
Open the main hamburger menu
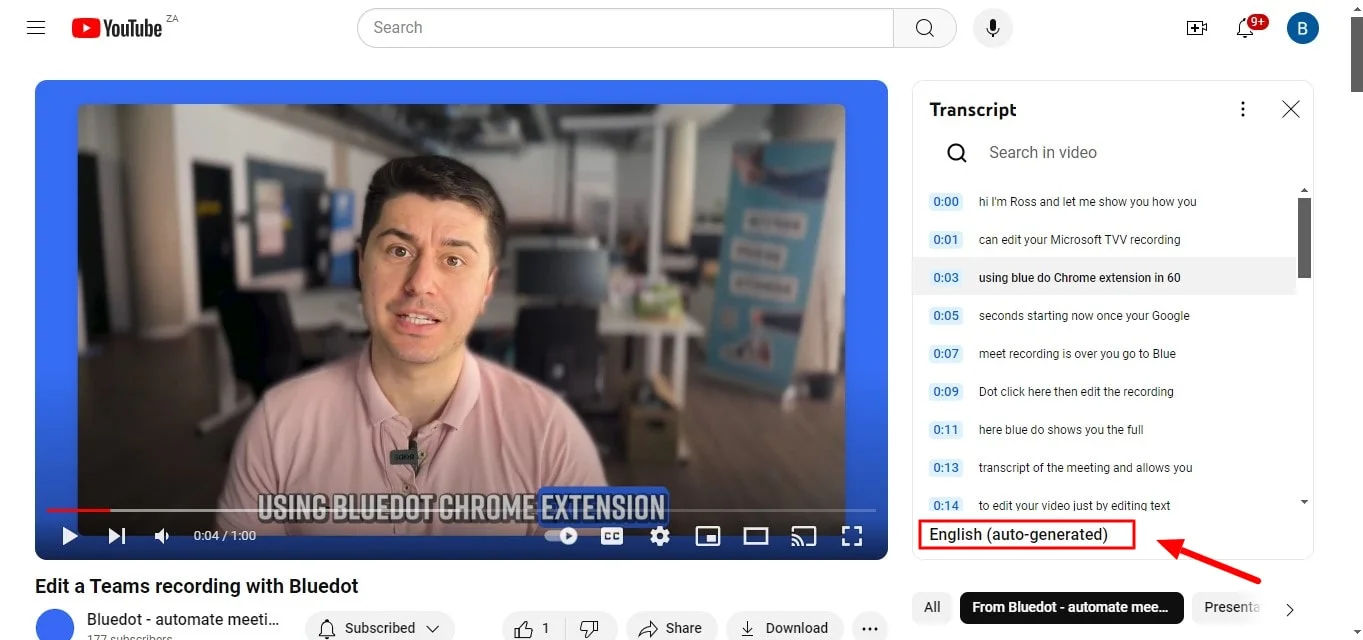[35, 27]
